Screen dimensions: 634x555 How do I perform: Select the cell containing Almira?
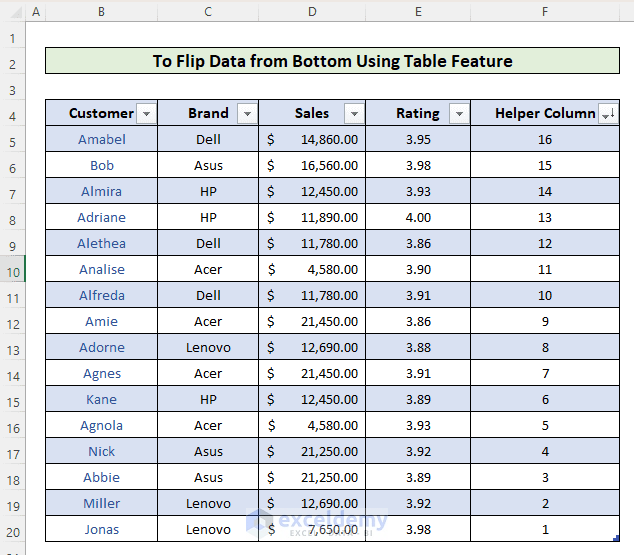pos(101,191)
